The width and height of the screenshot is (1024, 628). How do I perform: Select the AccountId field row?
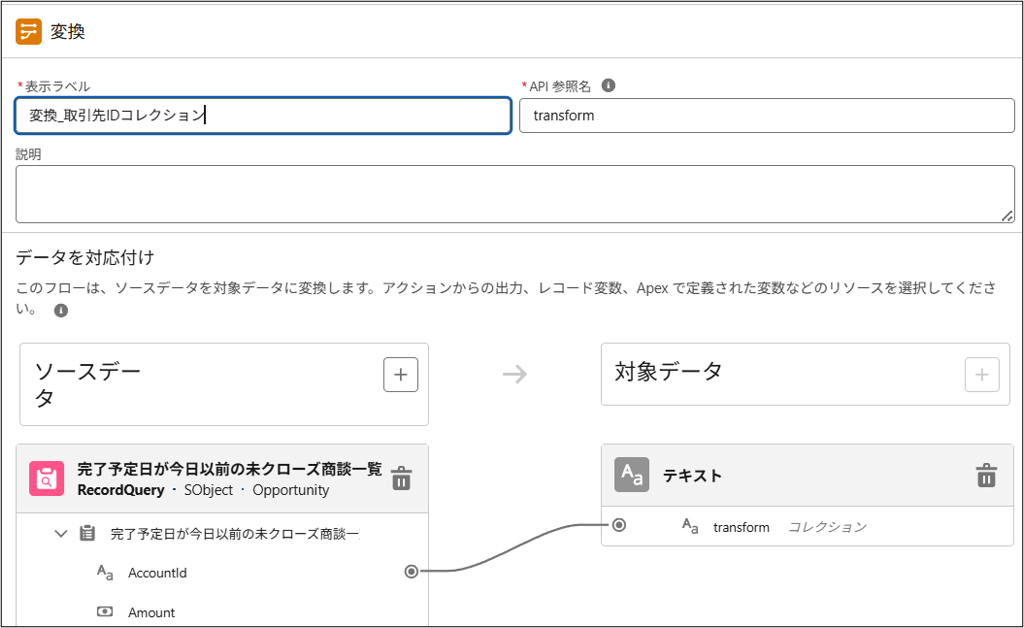pos(223,573)
